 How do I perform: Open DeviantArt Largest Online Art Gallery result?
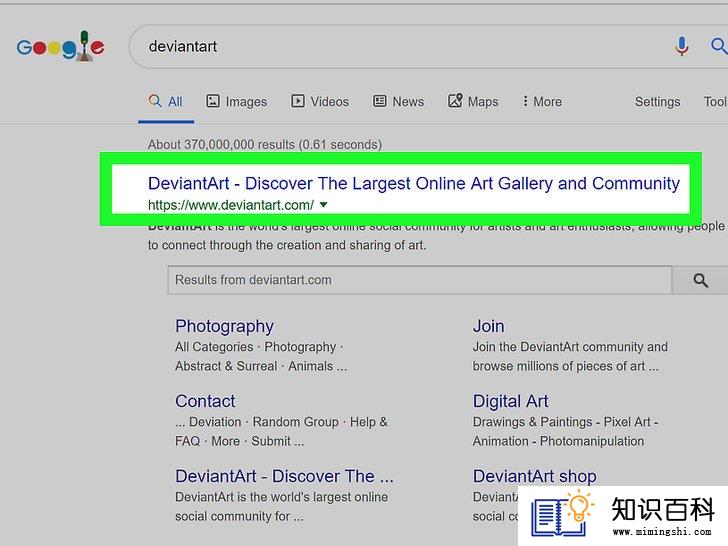[414, 183]
